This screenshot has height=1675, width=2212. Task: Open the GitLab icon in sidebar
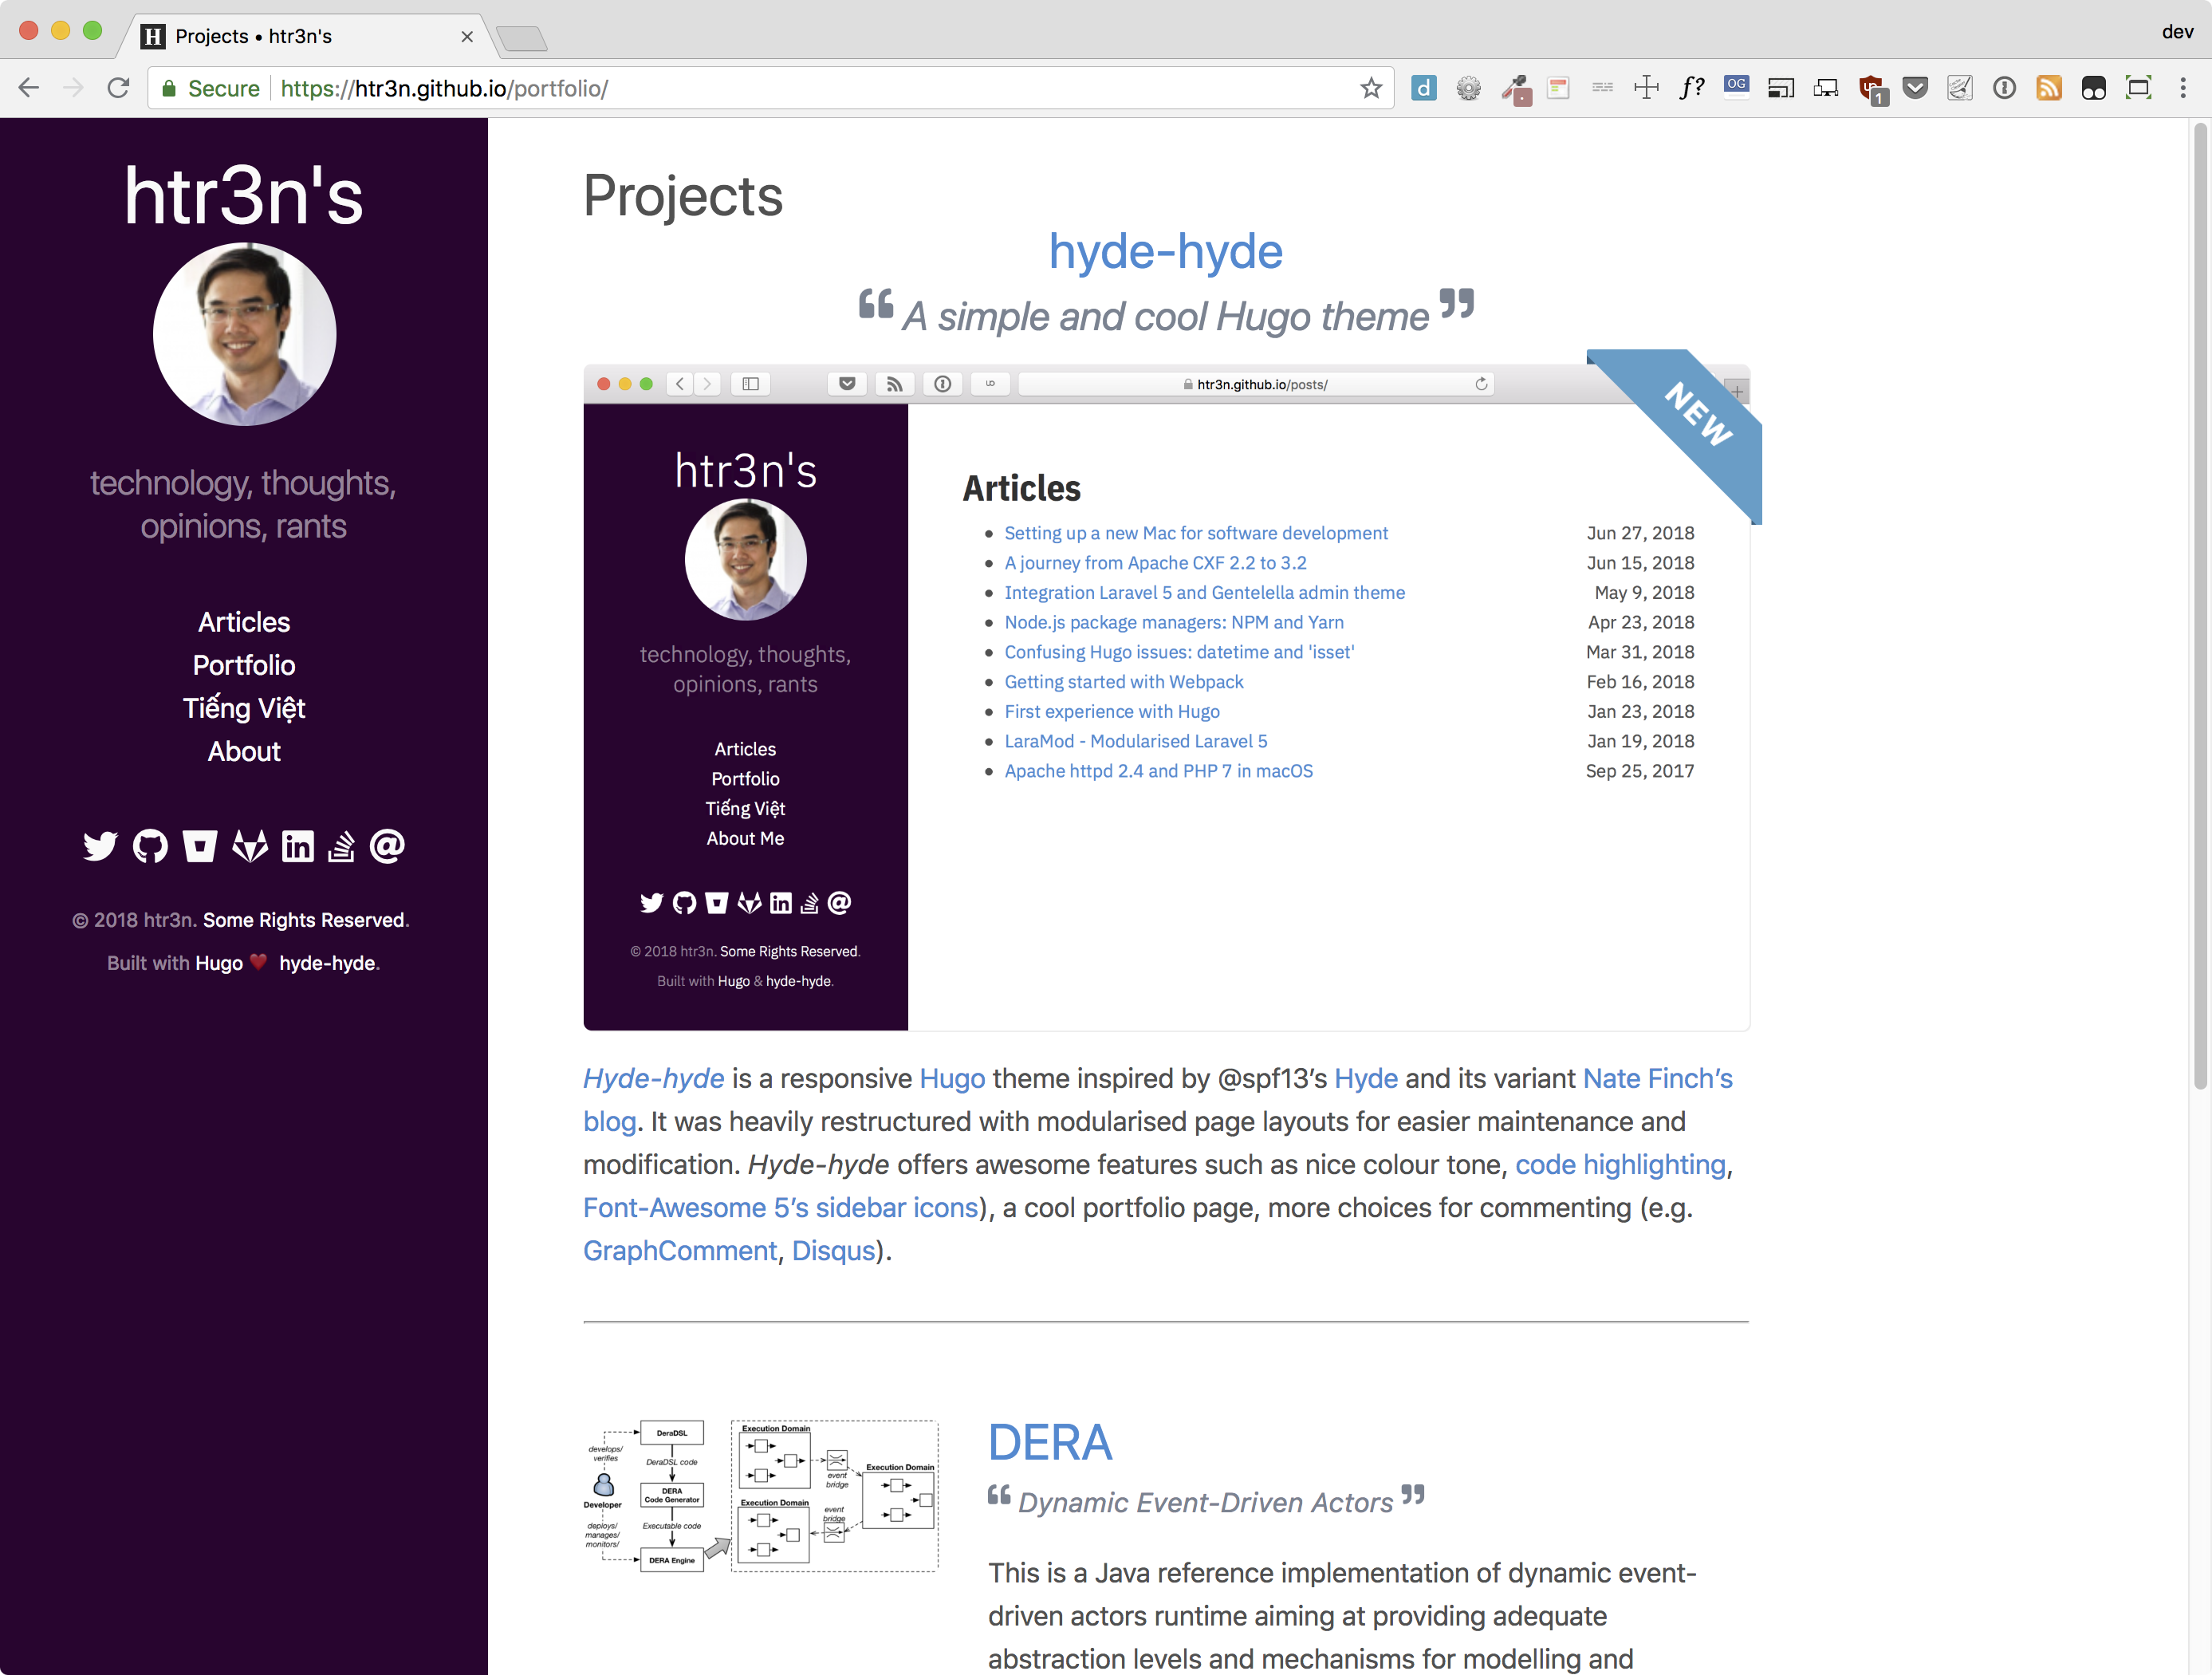coord(250,846)
